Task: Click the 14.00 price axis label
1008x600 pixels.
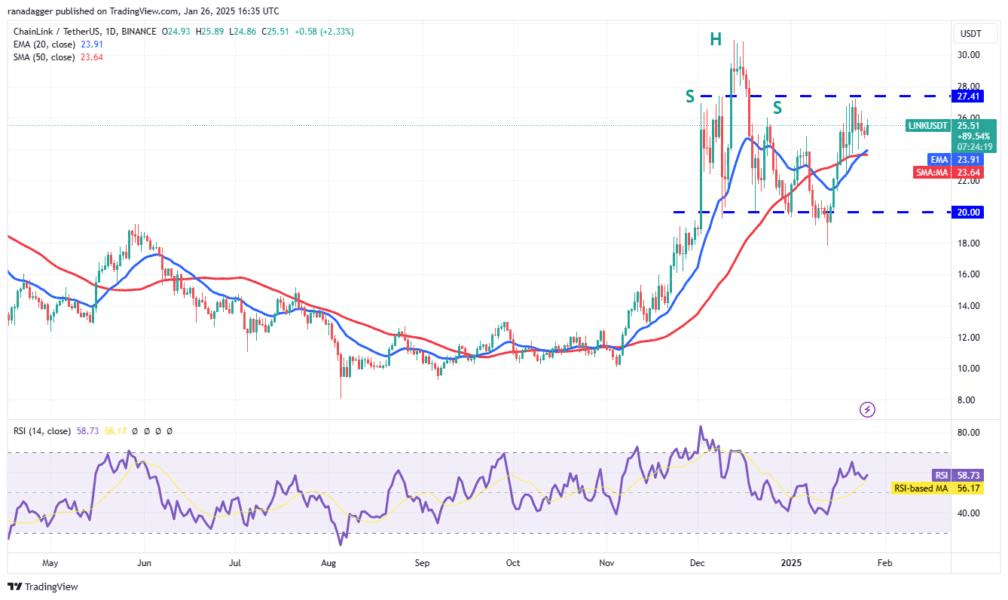Action: click(969, 306)
